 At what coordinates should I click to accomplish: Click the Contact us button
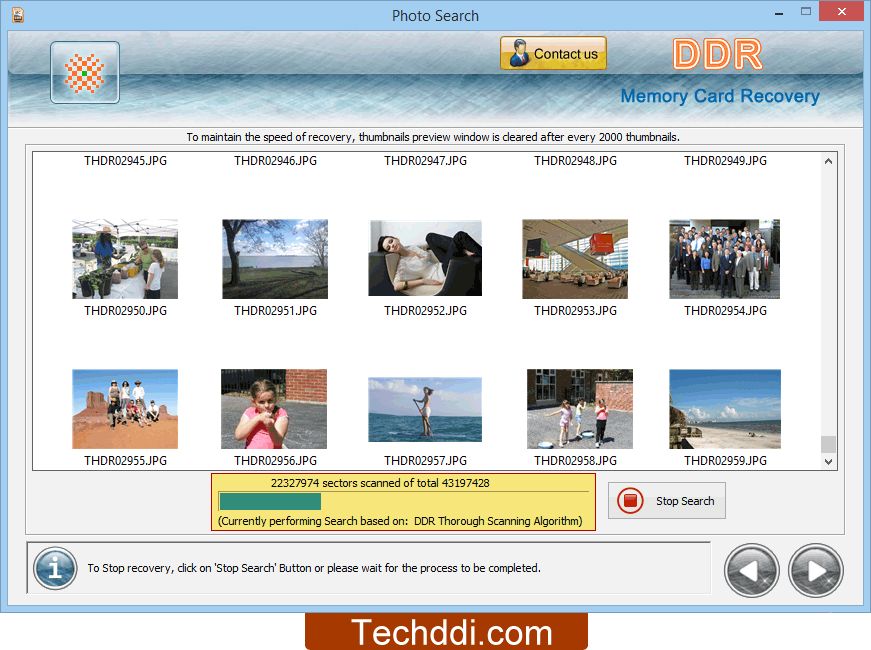pos(553,53)
